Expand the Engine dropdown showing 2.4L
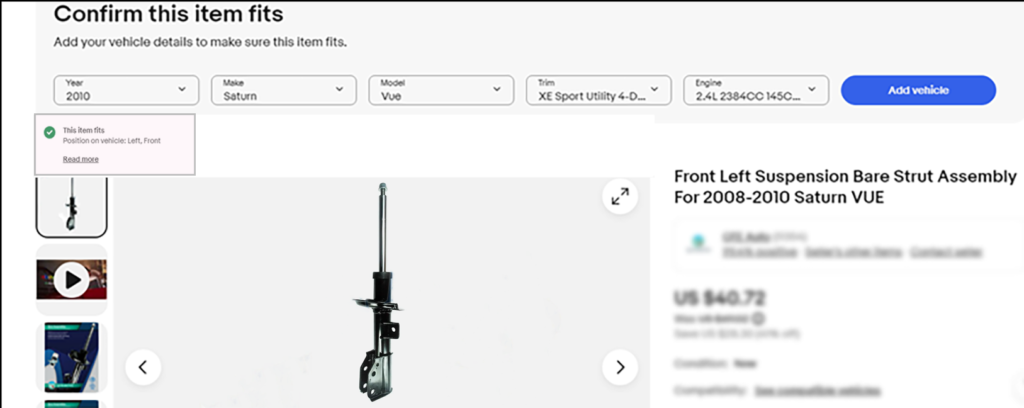The image size is (1024, 408). (756, 90)
